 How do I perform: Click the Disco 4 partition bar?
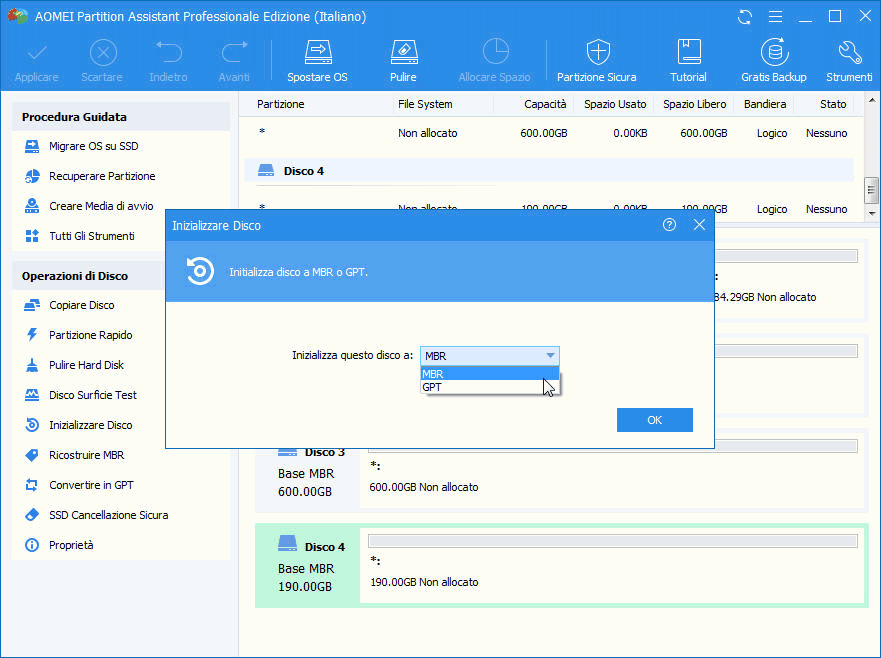tap(612, 541)
